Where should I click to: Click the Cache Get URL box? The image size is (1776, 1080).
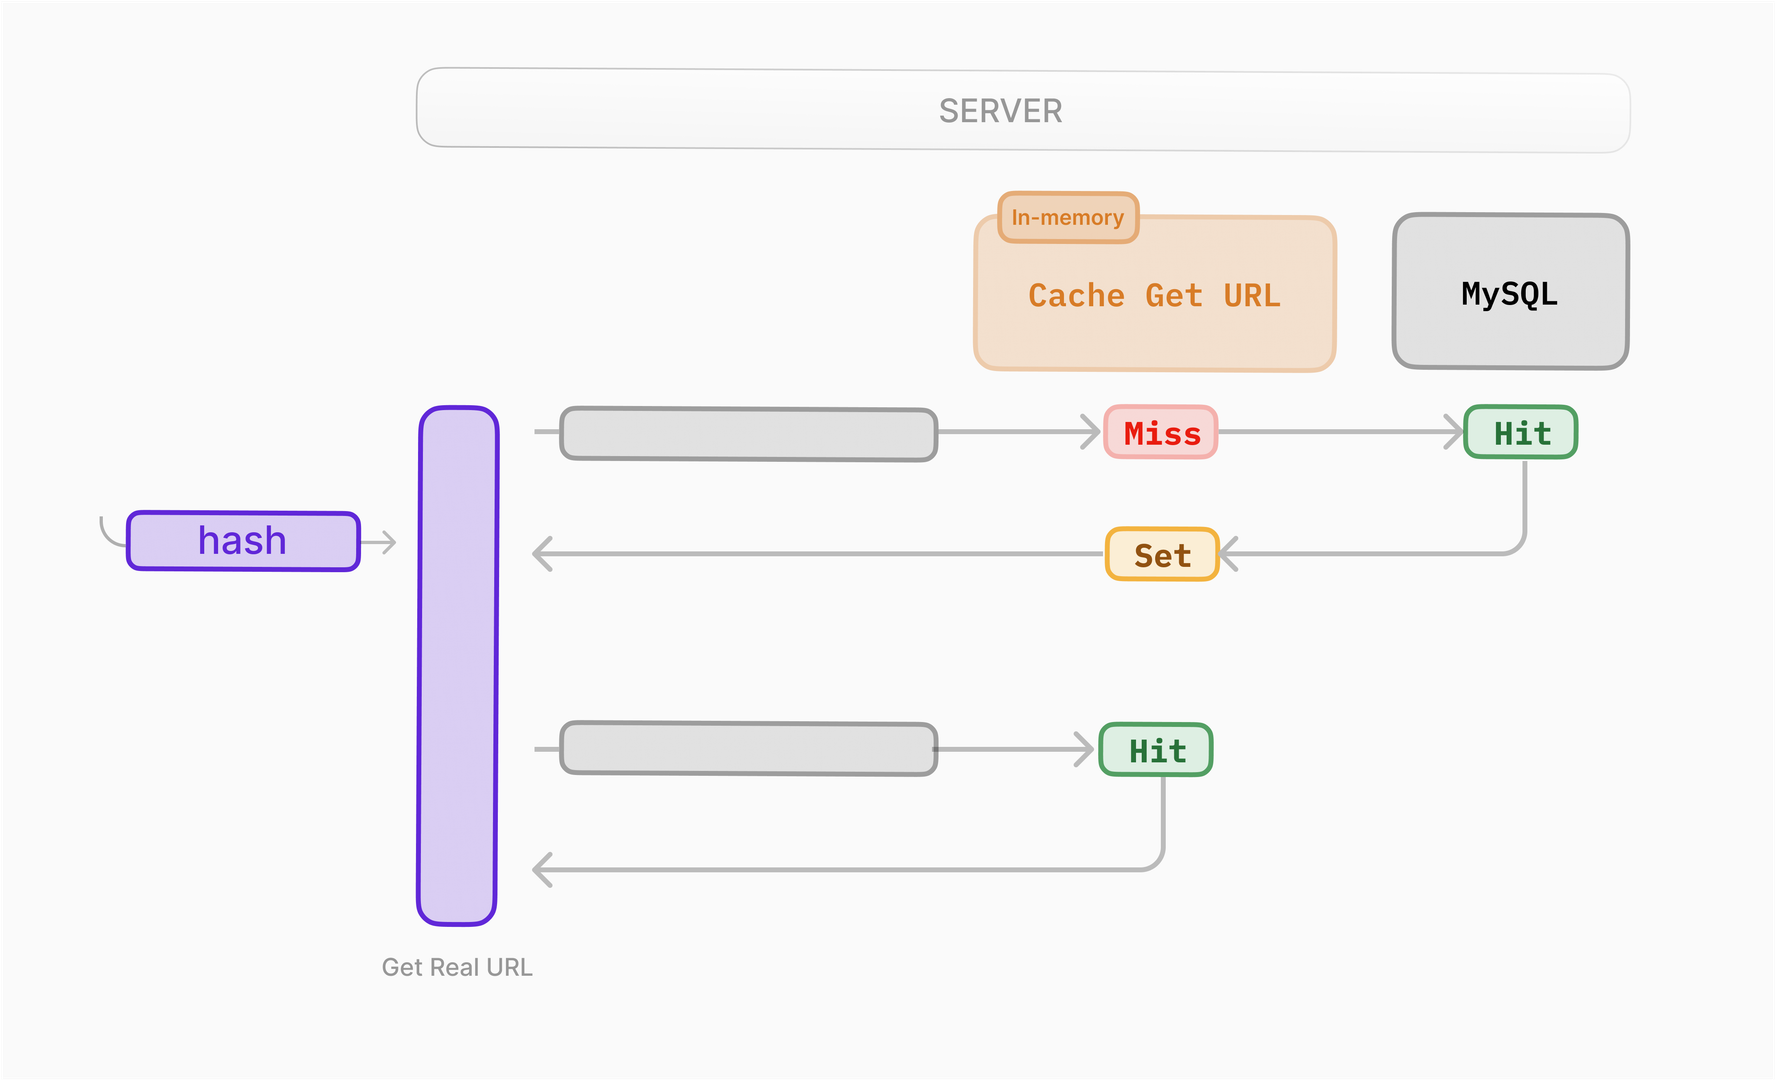tap(1154, 296)
